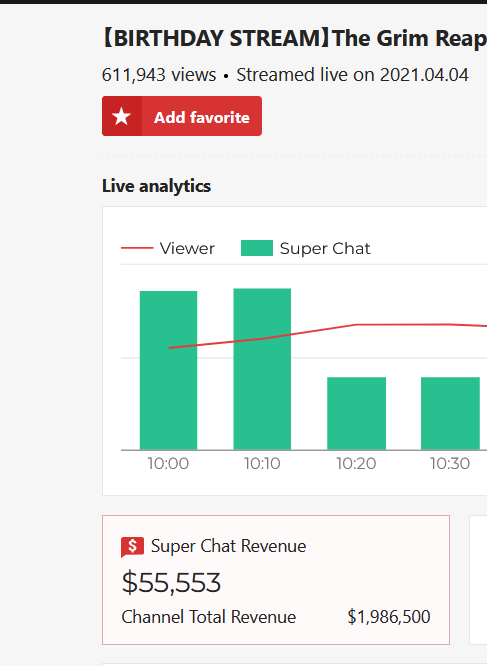Image resolution: width=487 pixels, height=666 pixels.
Task: Click the star icon on Add favorite
Action: coord(121,116)
